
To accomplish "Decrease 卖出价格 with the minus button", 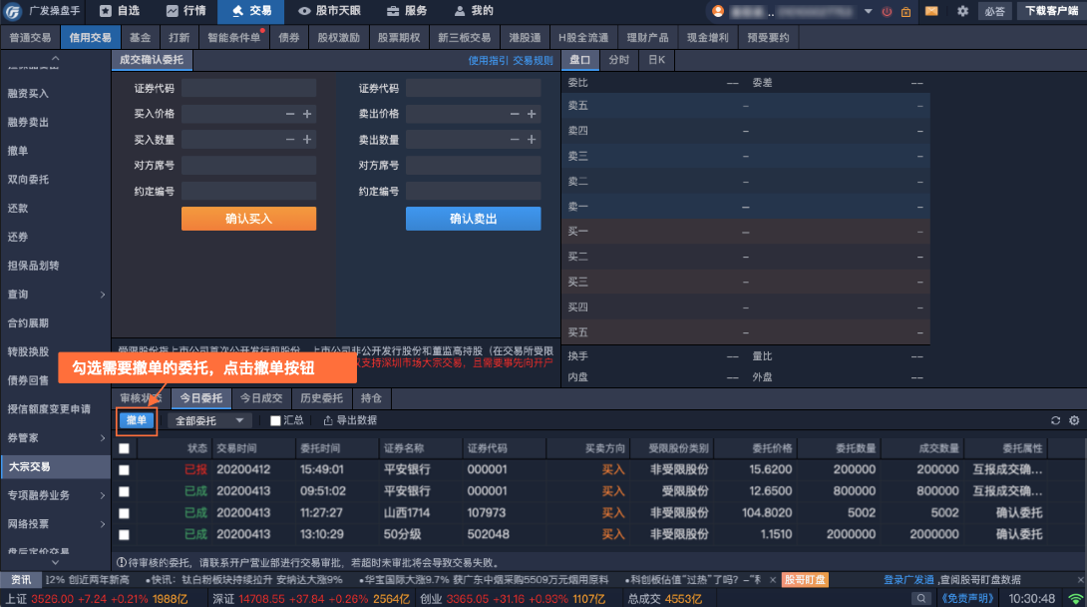I will pyautogui.click(x=514, y=114).
